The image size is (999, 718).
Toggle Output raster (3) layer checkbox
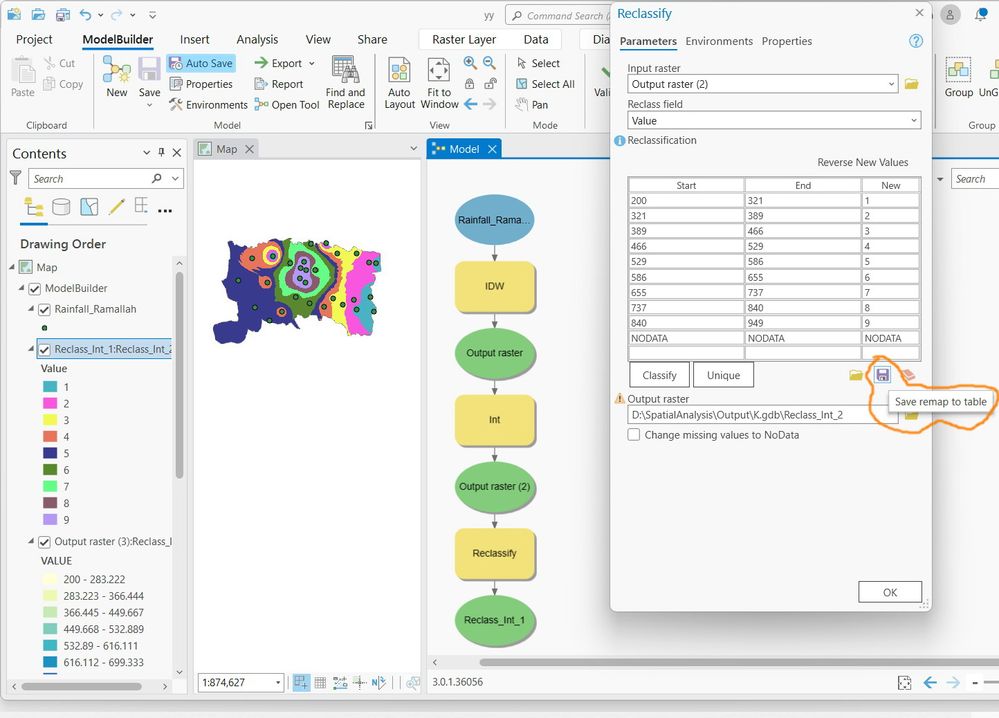coord(44,542)
